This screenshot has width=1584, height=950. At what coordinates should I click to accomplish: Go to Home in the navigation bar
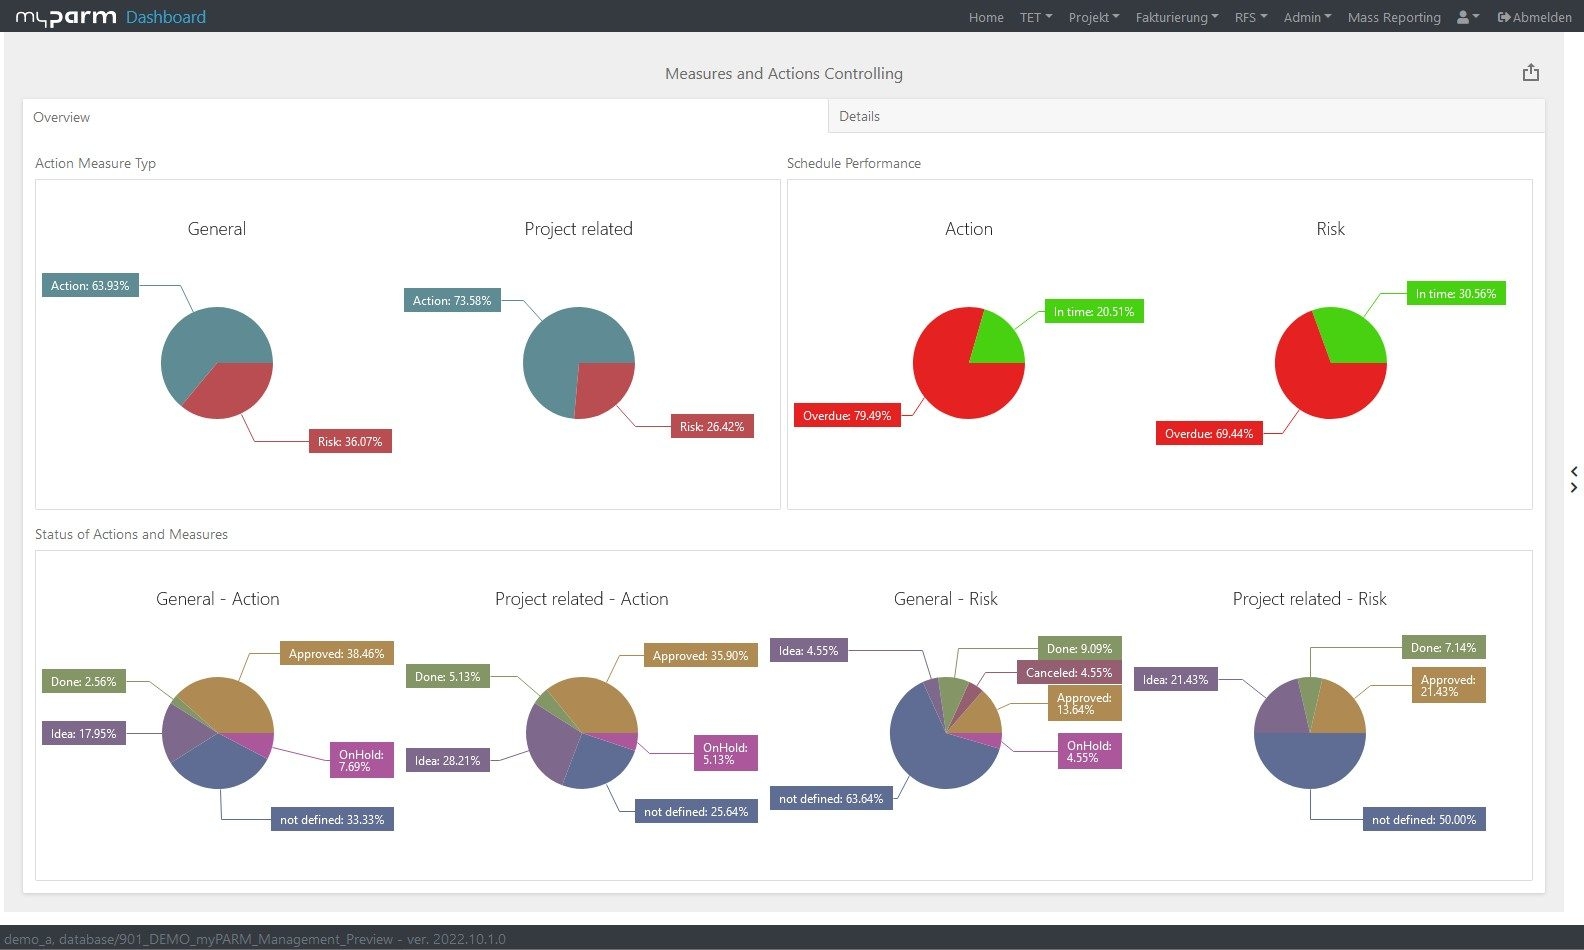(x=986, y=17)
